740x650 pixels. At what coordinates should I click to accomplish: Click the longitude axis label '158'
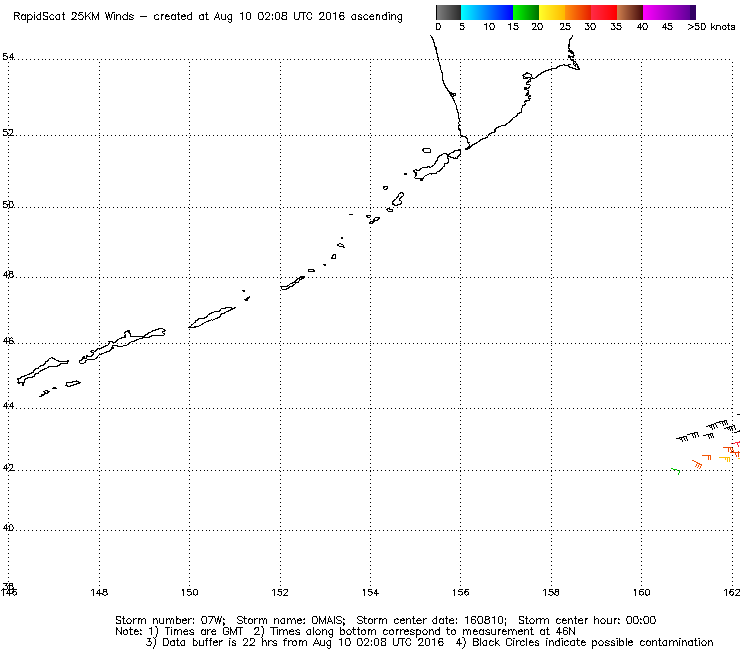point(551,592)
